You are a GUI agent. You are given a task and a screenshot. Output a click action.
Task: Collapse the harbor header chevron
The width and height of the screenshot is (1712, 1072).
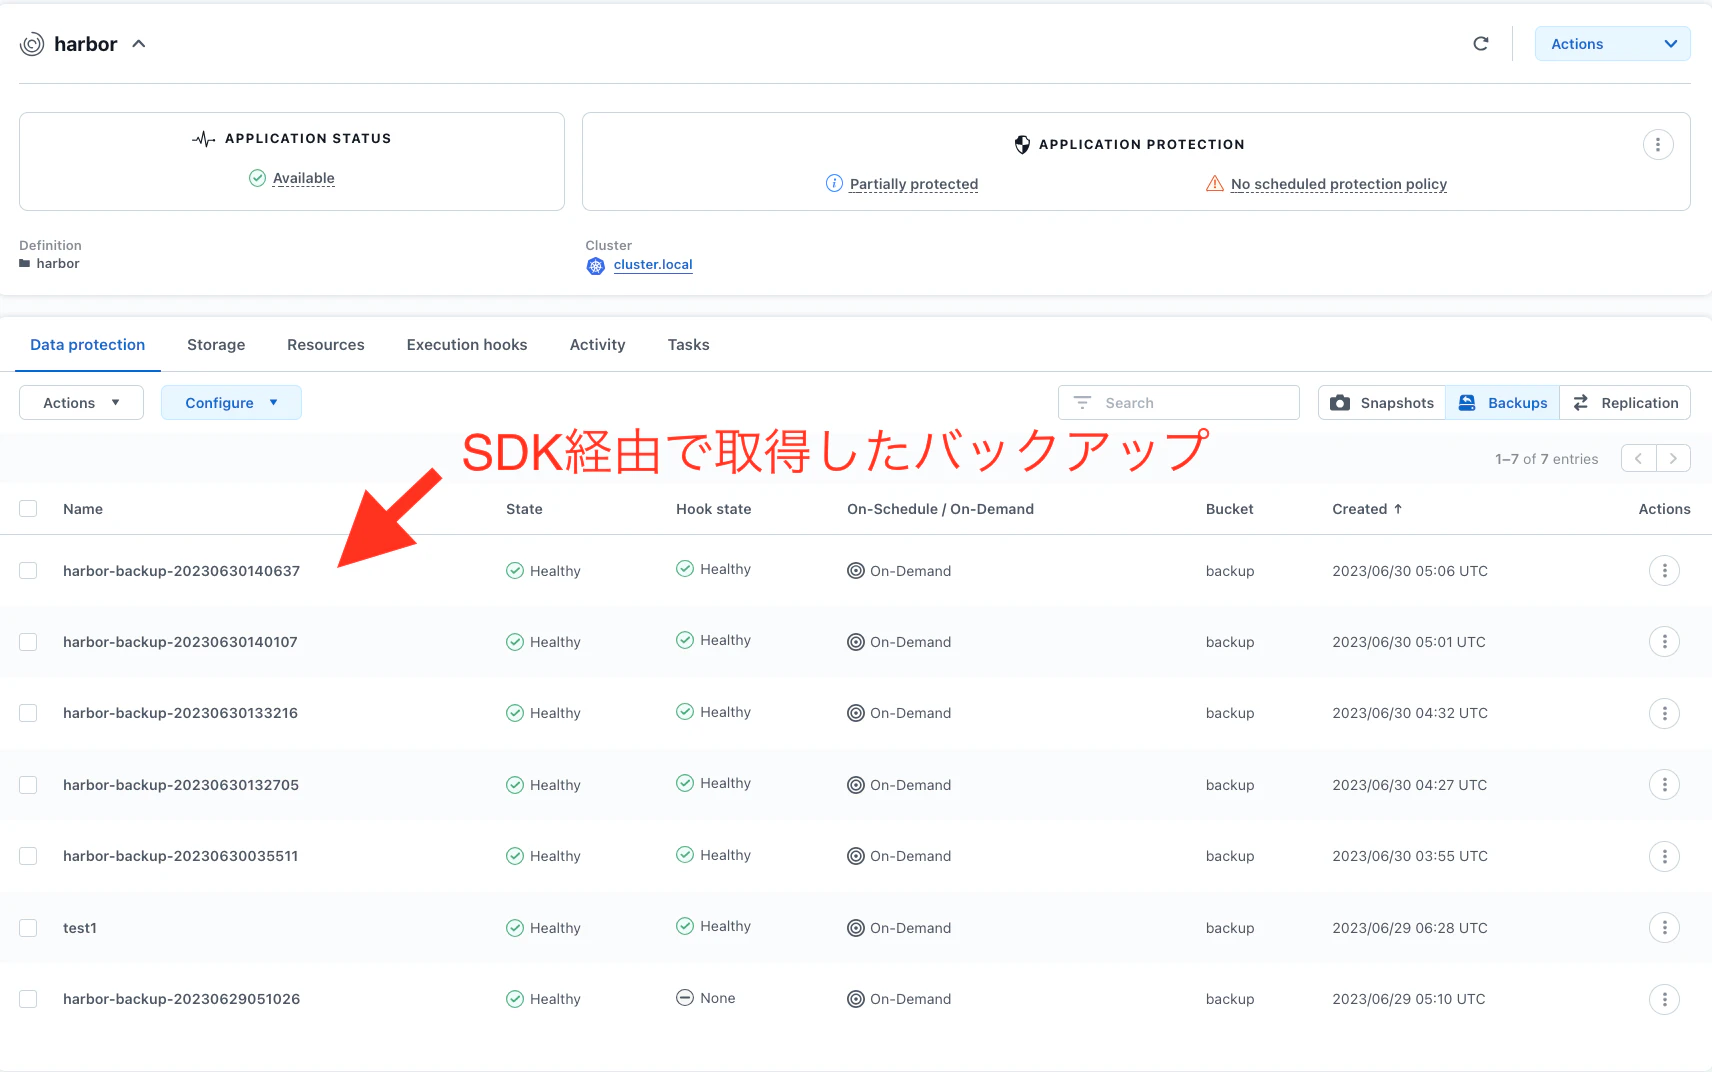click(x=139, y=44)
